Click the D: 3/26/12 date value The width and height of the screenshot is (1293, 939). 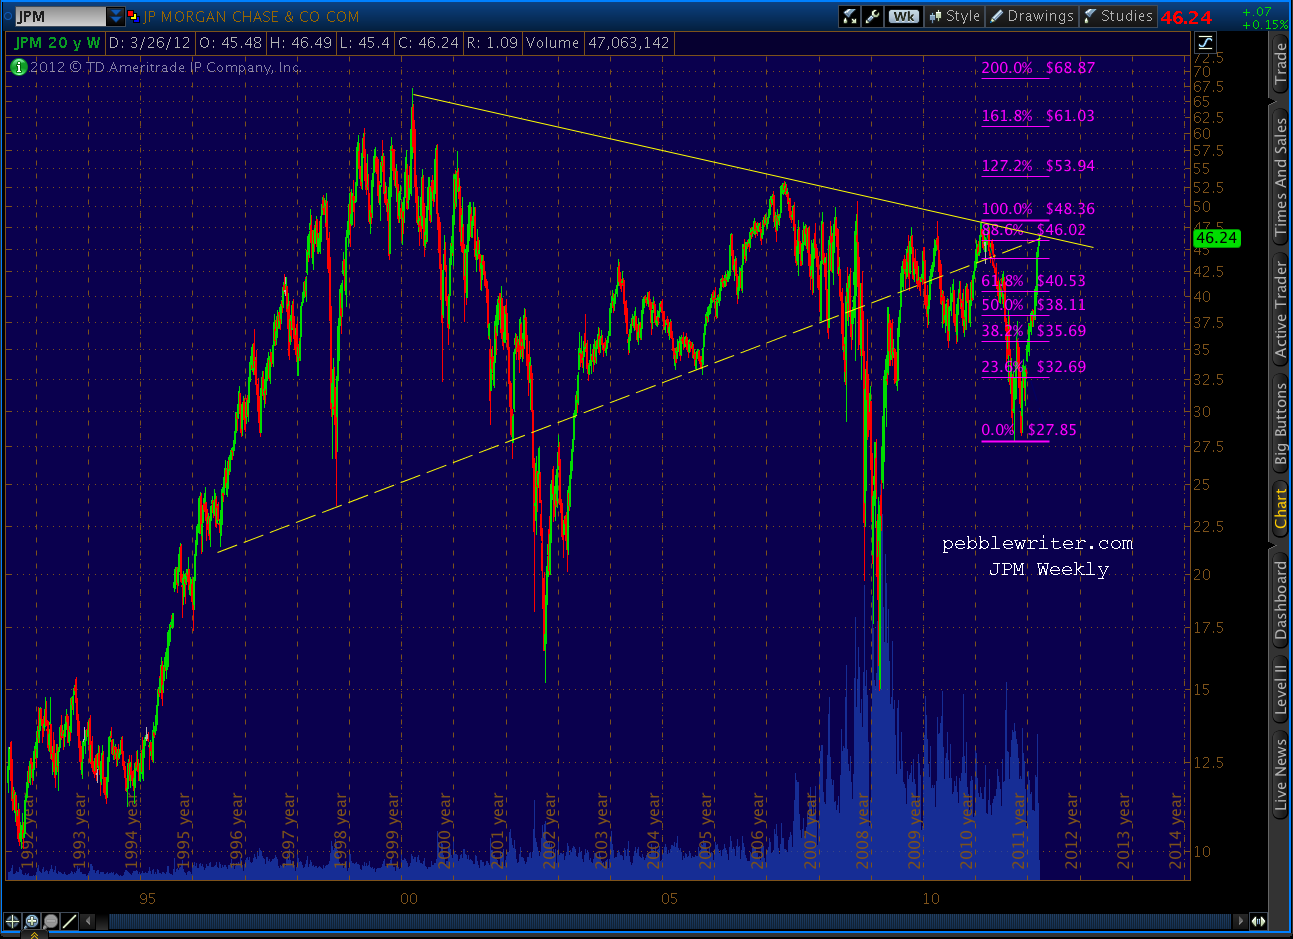pos(149,43)
